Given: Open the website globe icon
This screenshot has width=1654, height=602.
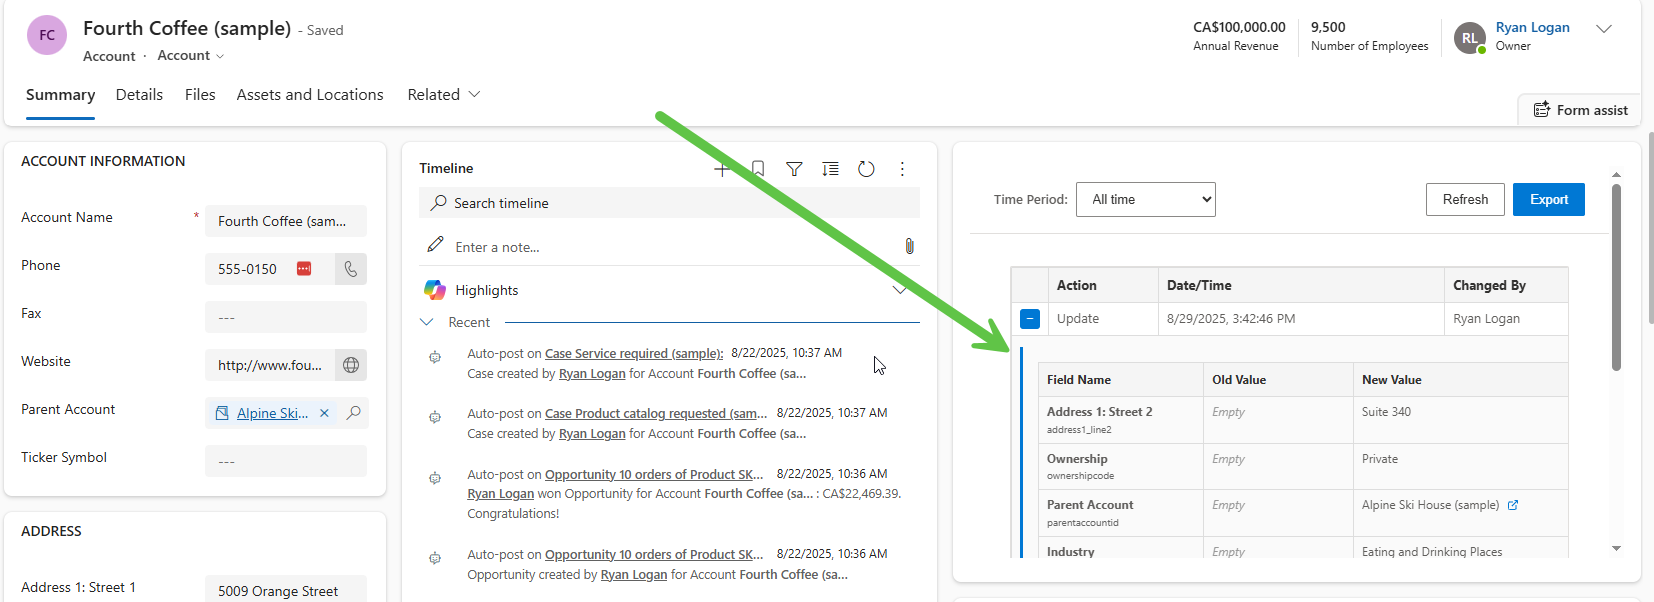Looking at the screenshot, I should pos(351,365).
